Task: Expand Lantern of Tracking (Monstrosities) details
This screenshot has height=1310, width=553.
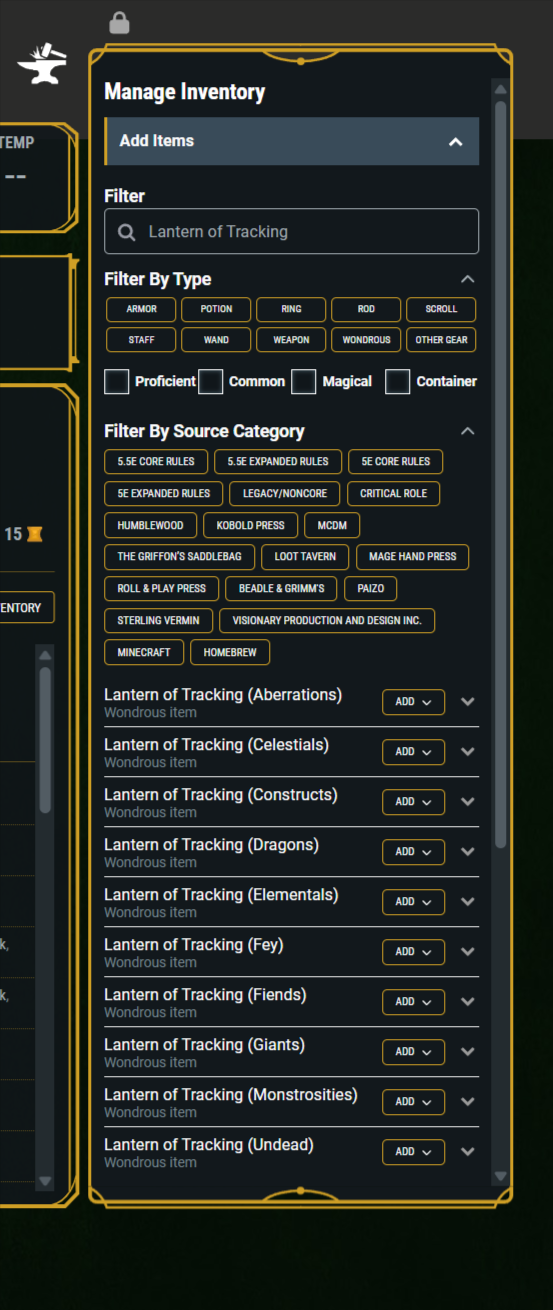Action: click(467, 1102)
